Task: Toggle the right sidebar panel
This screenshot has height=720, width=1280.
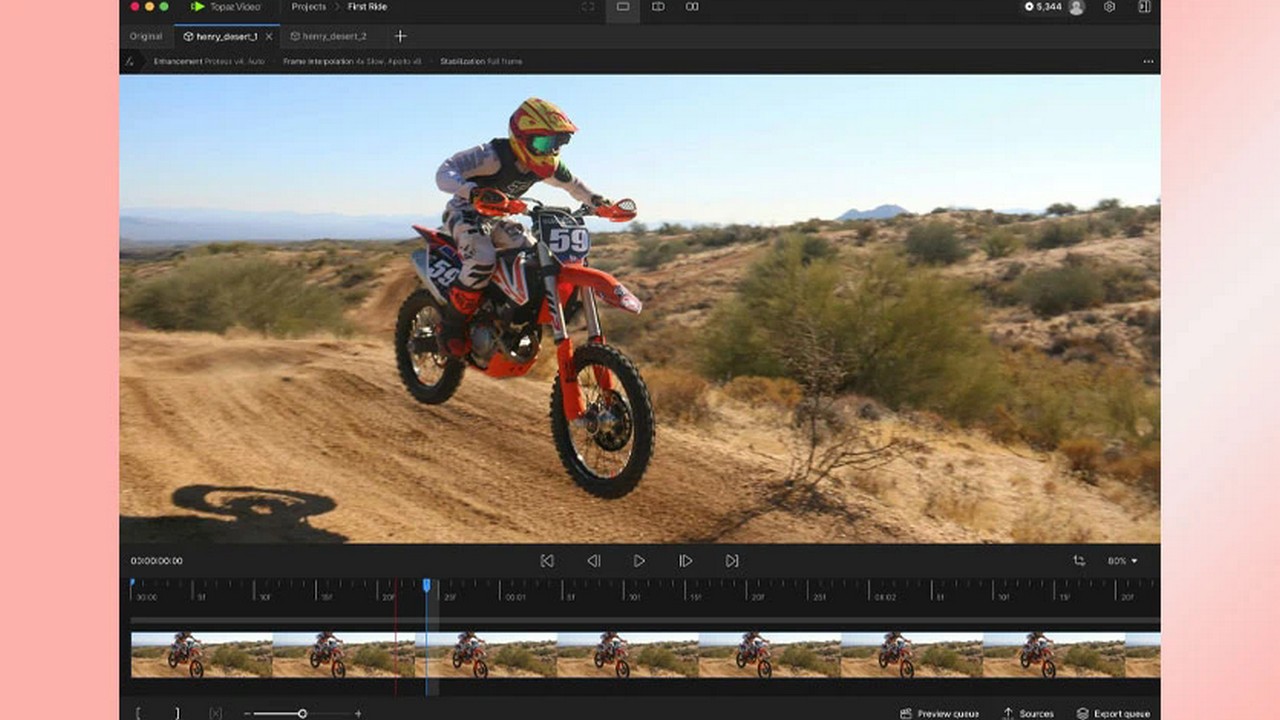Action: [x=1144, y=7]
